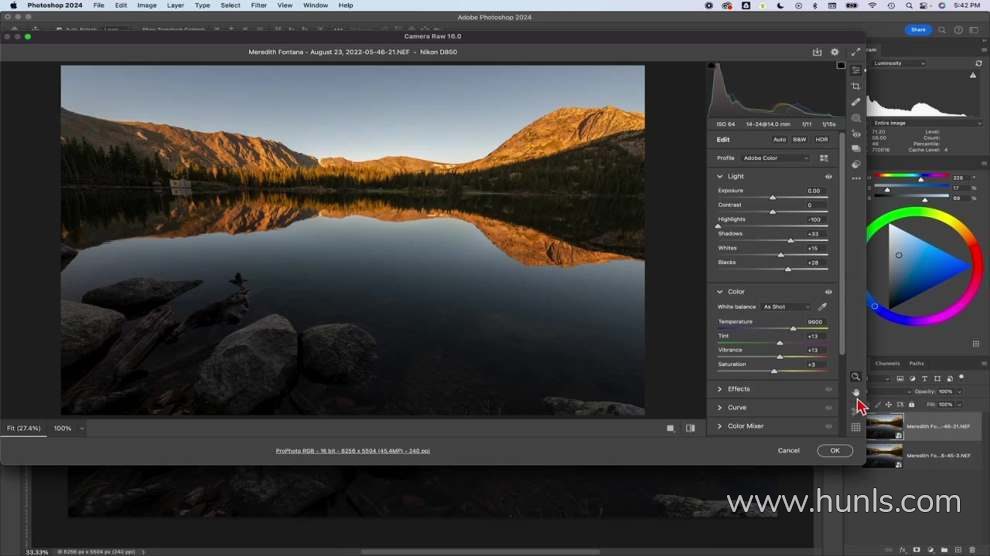Viewport: 990px width, 556px height.
Task: Switch to the Channels tab
Action: coord(887,364)
